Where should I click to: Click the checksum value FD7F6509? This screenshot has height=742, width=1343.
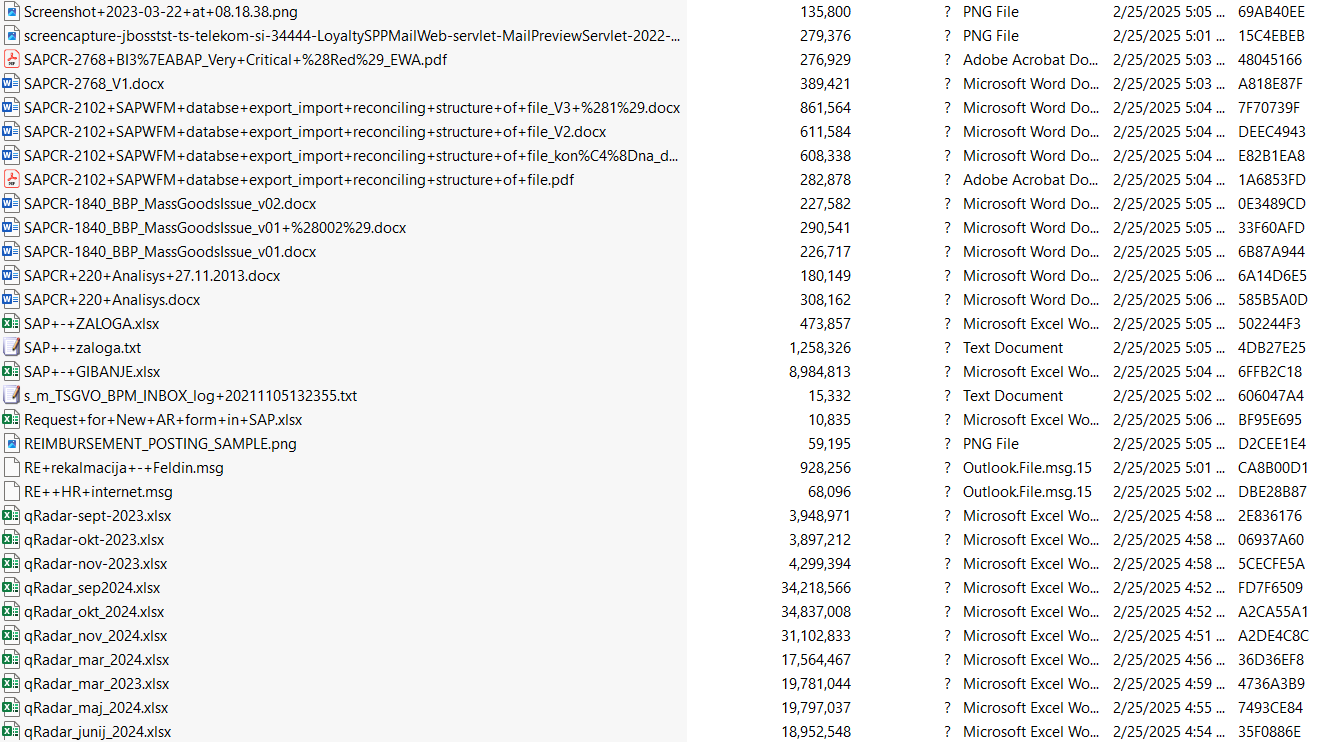tap(1271, 588)
